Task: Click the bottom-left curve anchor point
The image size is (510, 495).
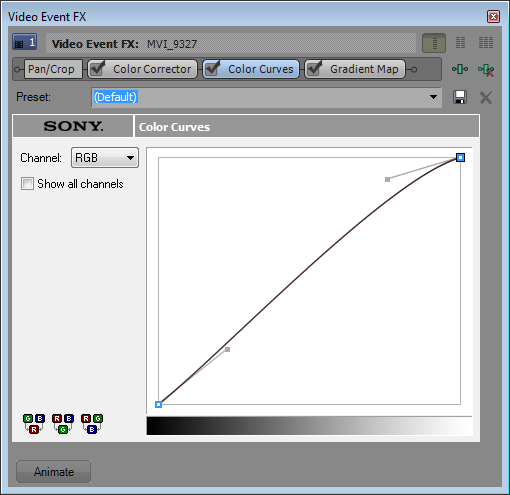Action: pos(159,405)
